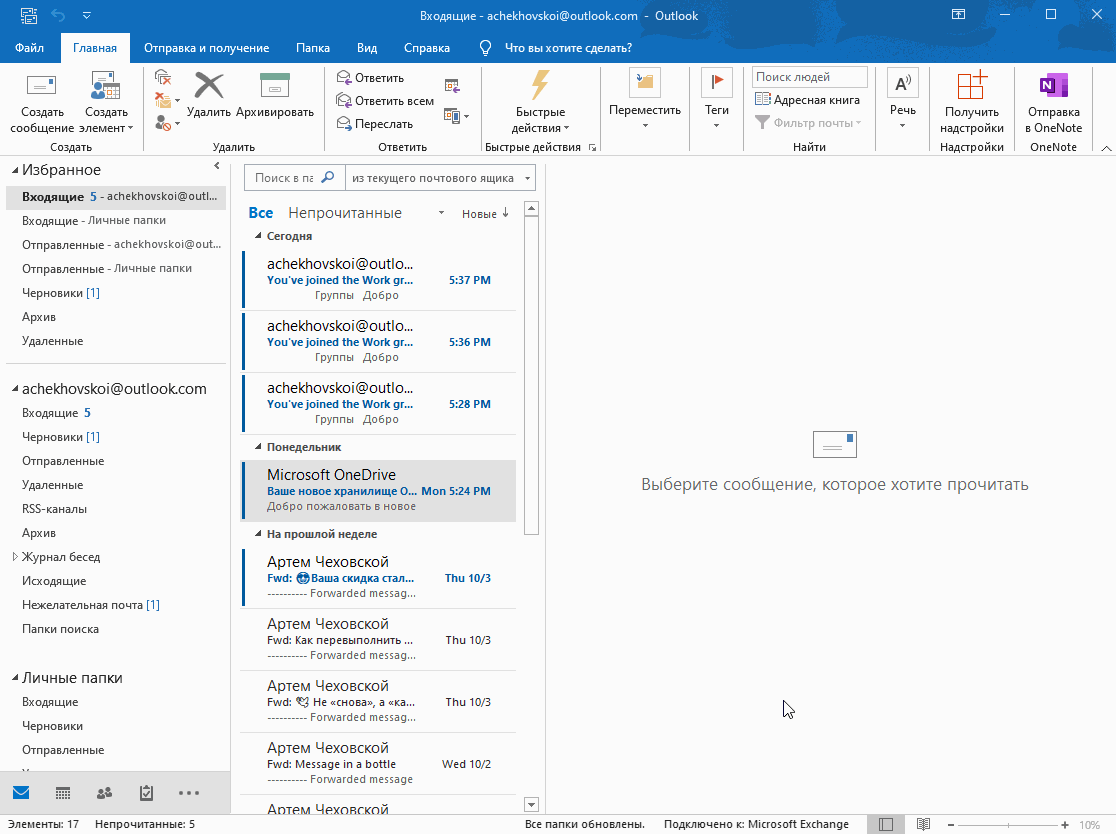Click the search magnifier icon

pyautogui.click(x=328, y=177)
